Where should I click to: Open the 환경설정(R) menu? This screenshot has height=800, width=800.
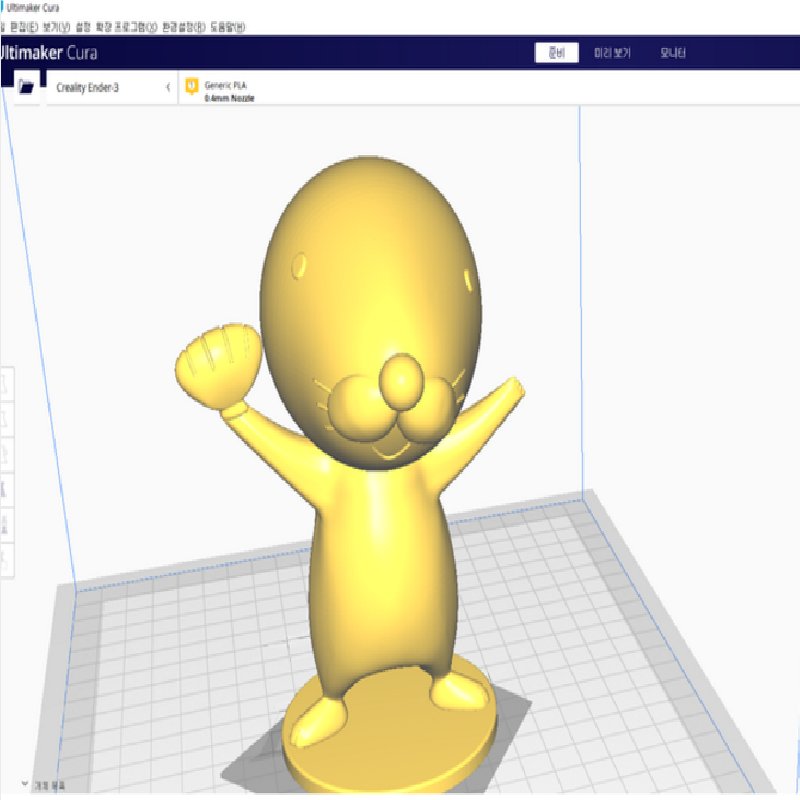pyautogui.click(x=184, y=27)
